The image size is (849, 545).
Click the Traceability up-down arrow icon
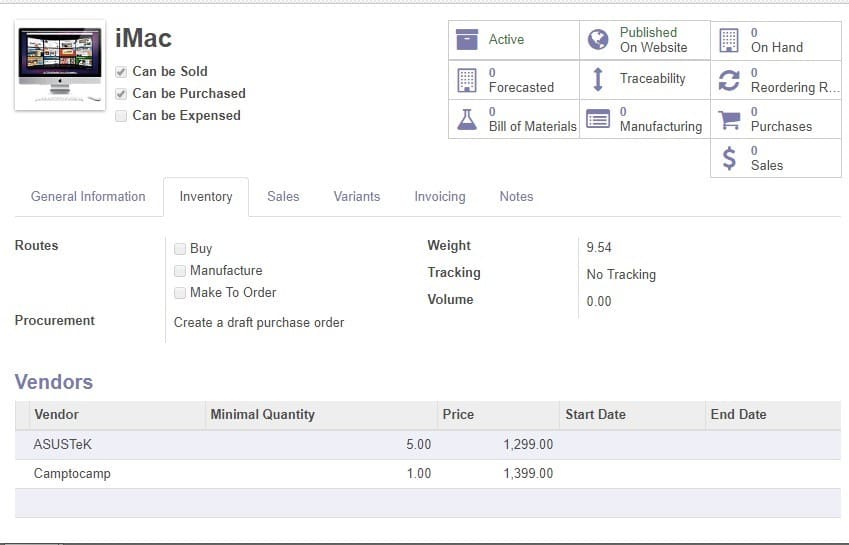tap(598, 79)
